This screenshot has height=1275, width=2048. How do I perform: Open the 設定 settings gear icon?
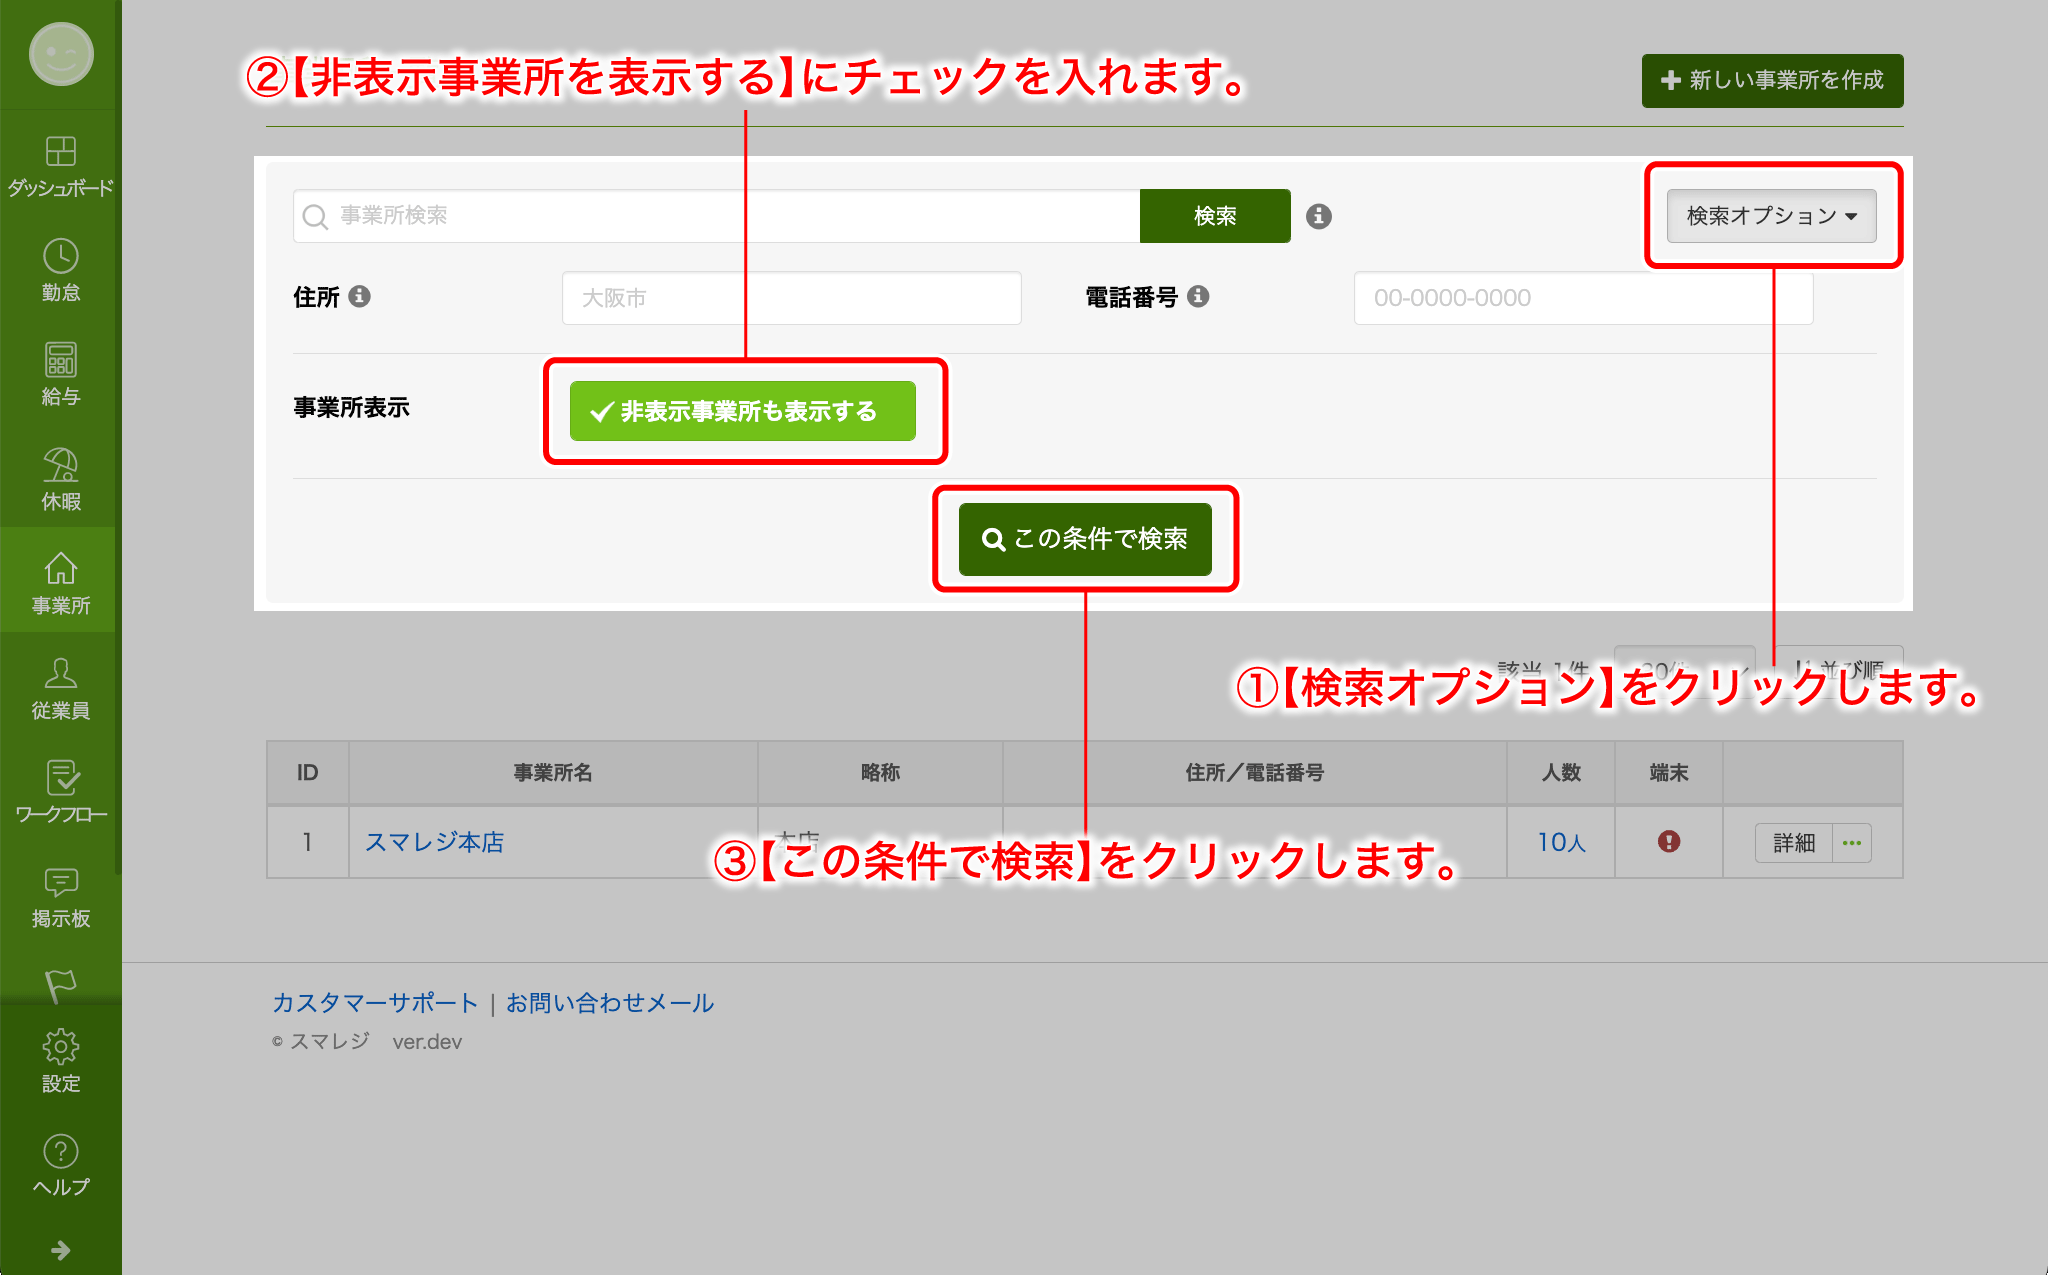[60, 1047]
